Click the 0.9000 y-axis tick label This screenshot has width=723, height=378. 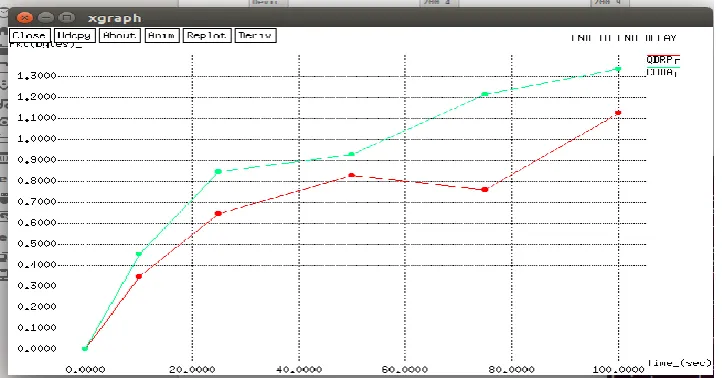pyautogui.click(x=37, y=159)
